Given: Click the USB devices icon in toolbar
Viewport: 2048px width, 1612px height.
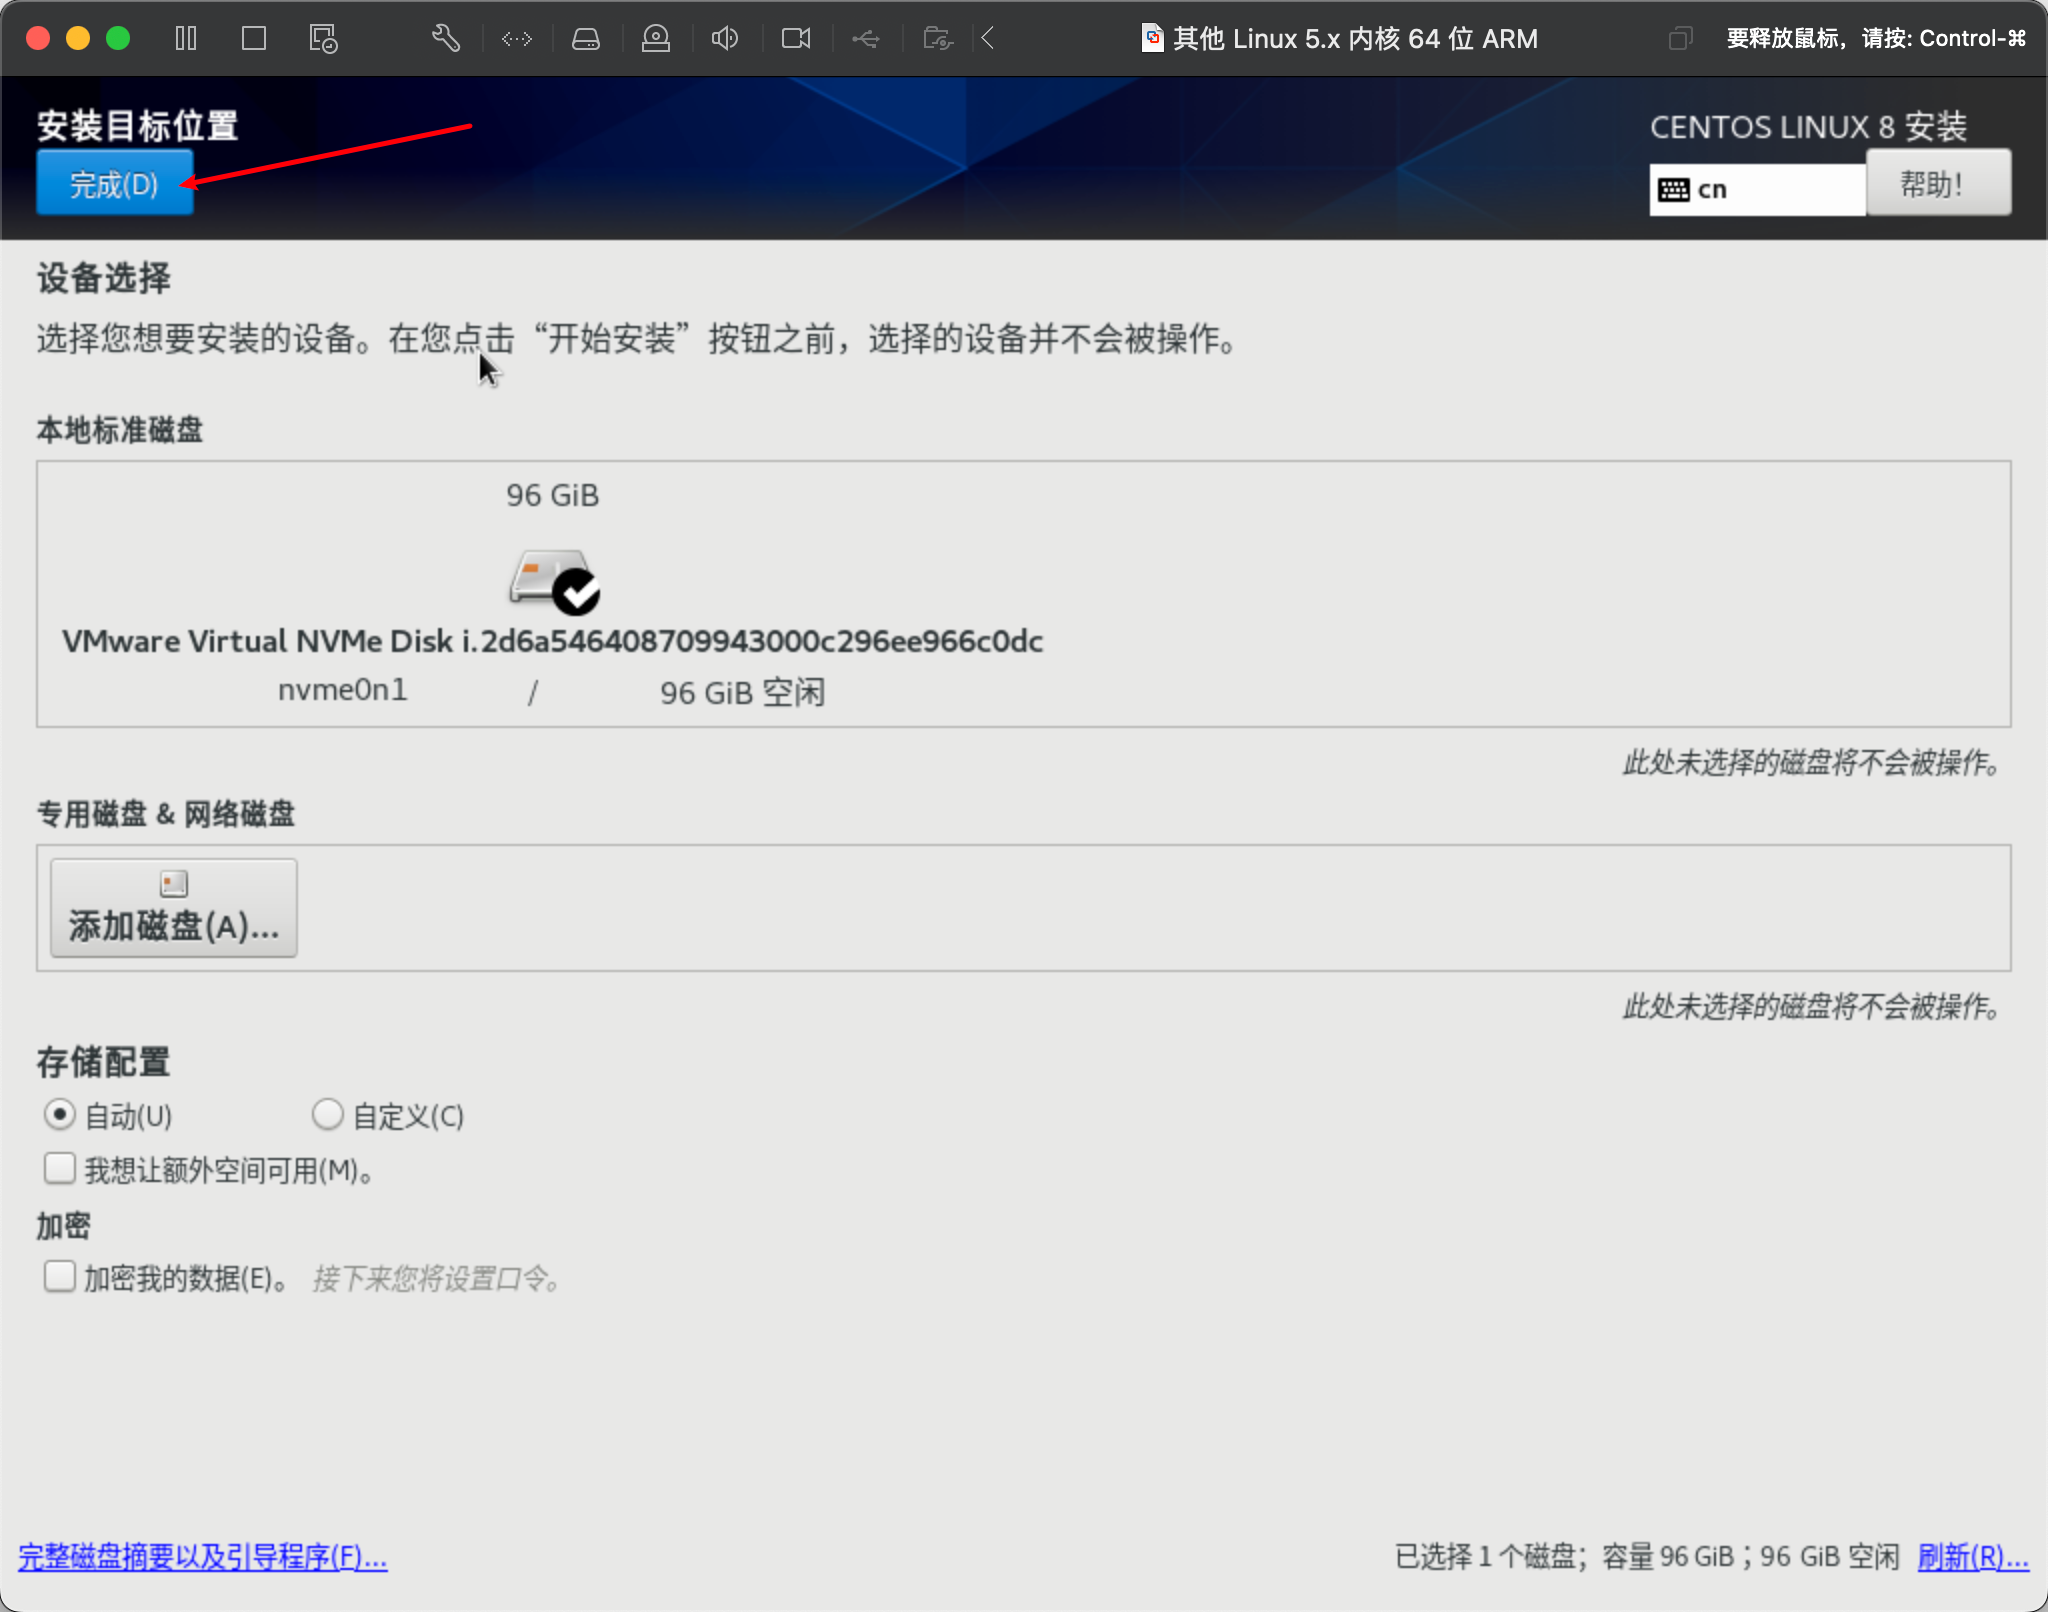Looking at the screenshot, I should pos(866,39).
